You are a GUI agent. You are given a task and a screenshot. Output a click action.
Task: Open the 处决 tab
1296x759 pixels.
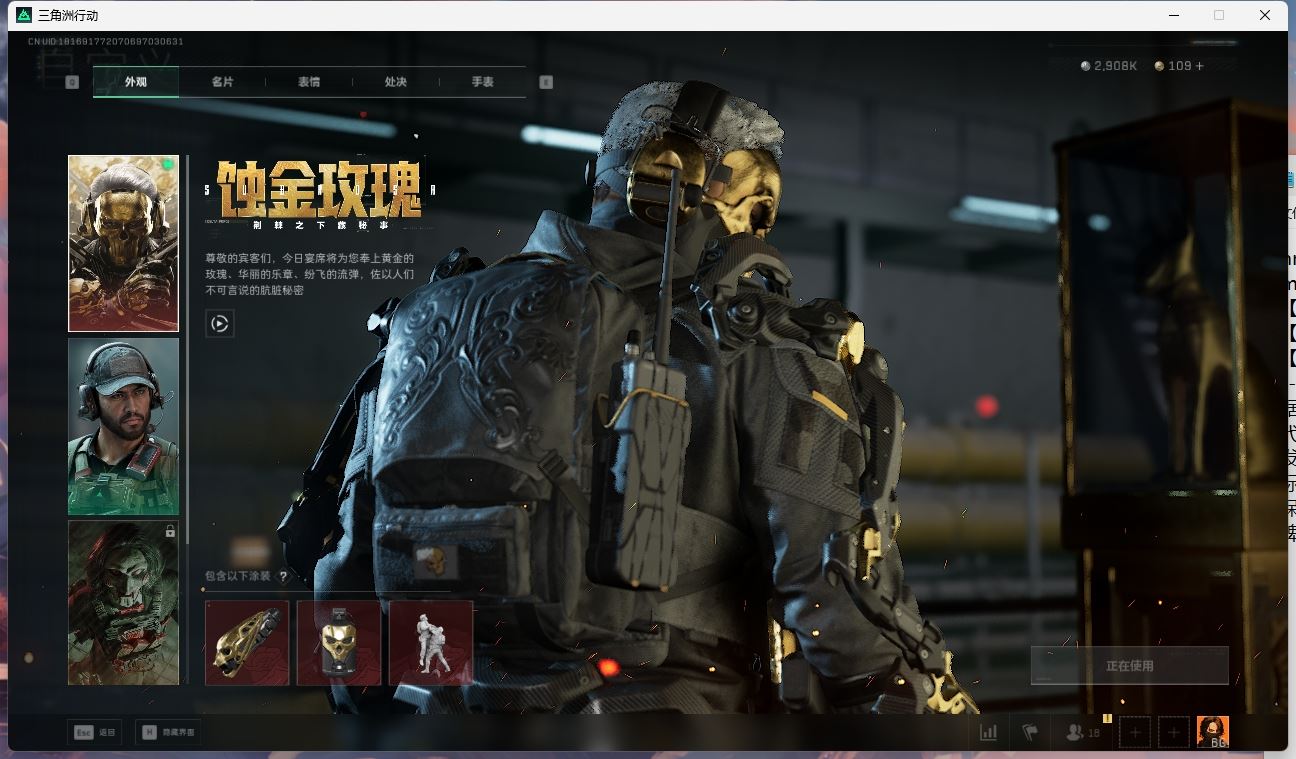tap(396, 82)
